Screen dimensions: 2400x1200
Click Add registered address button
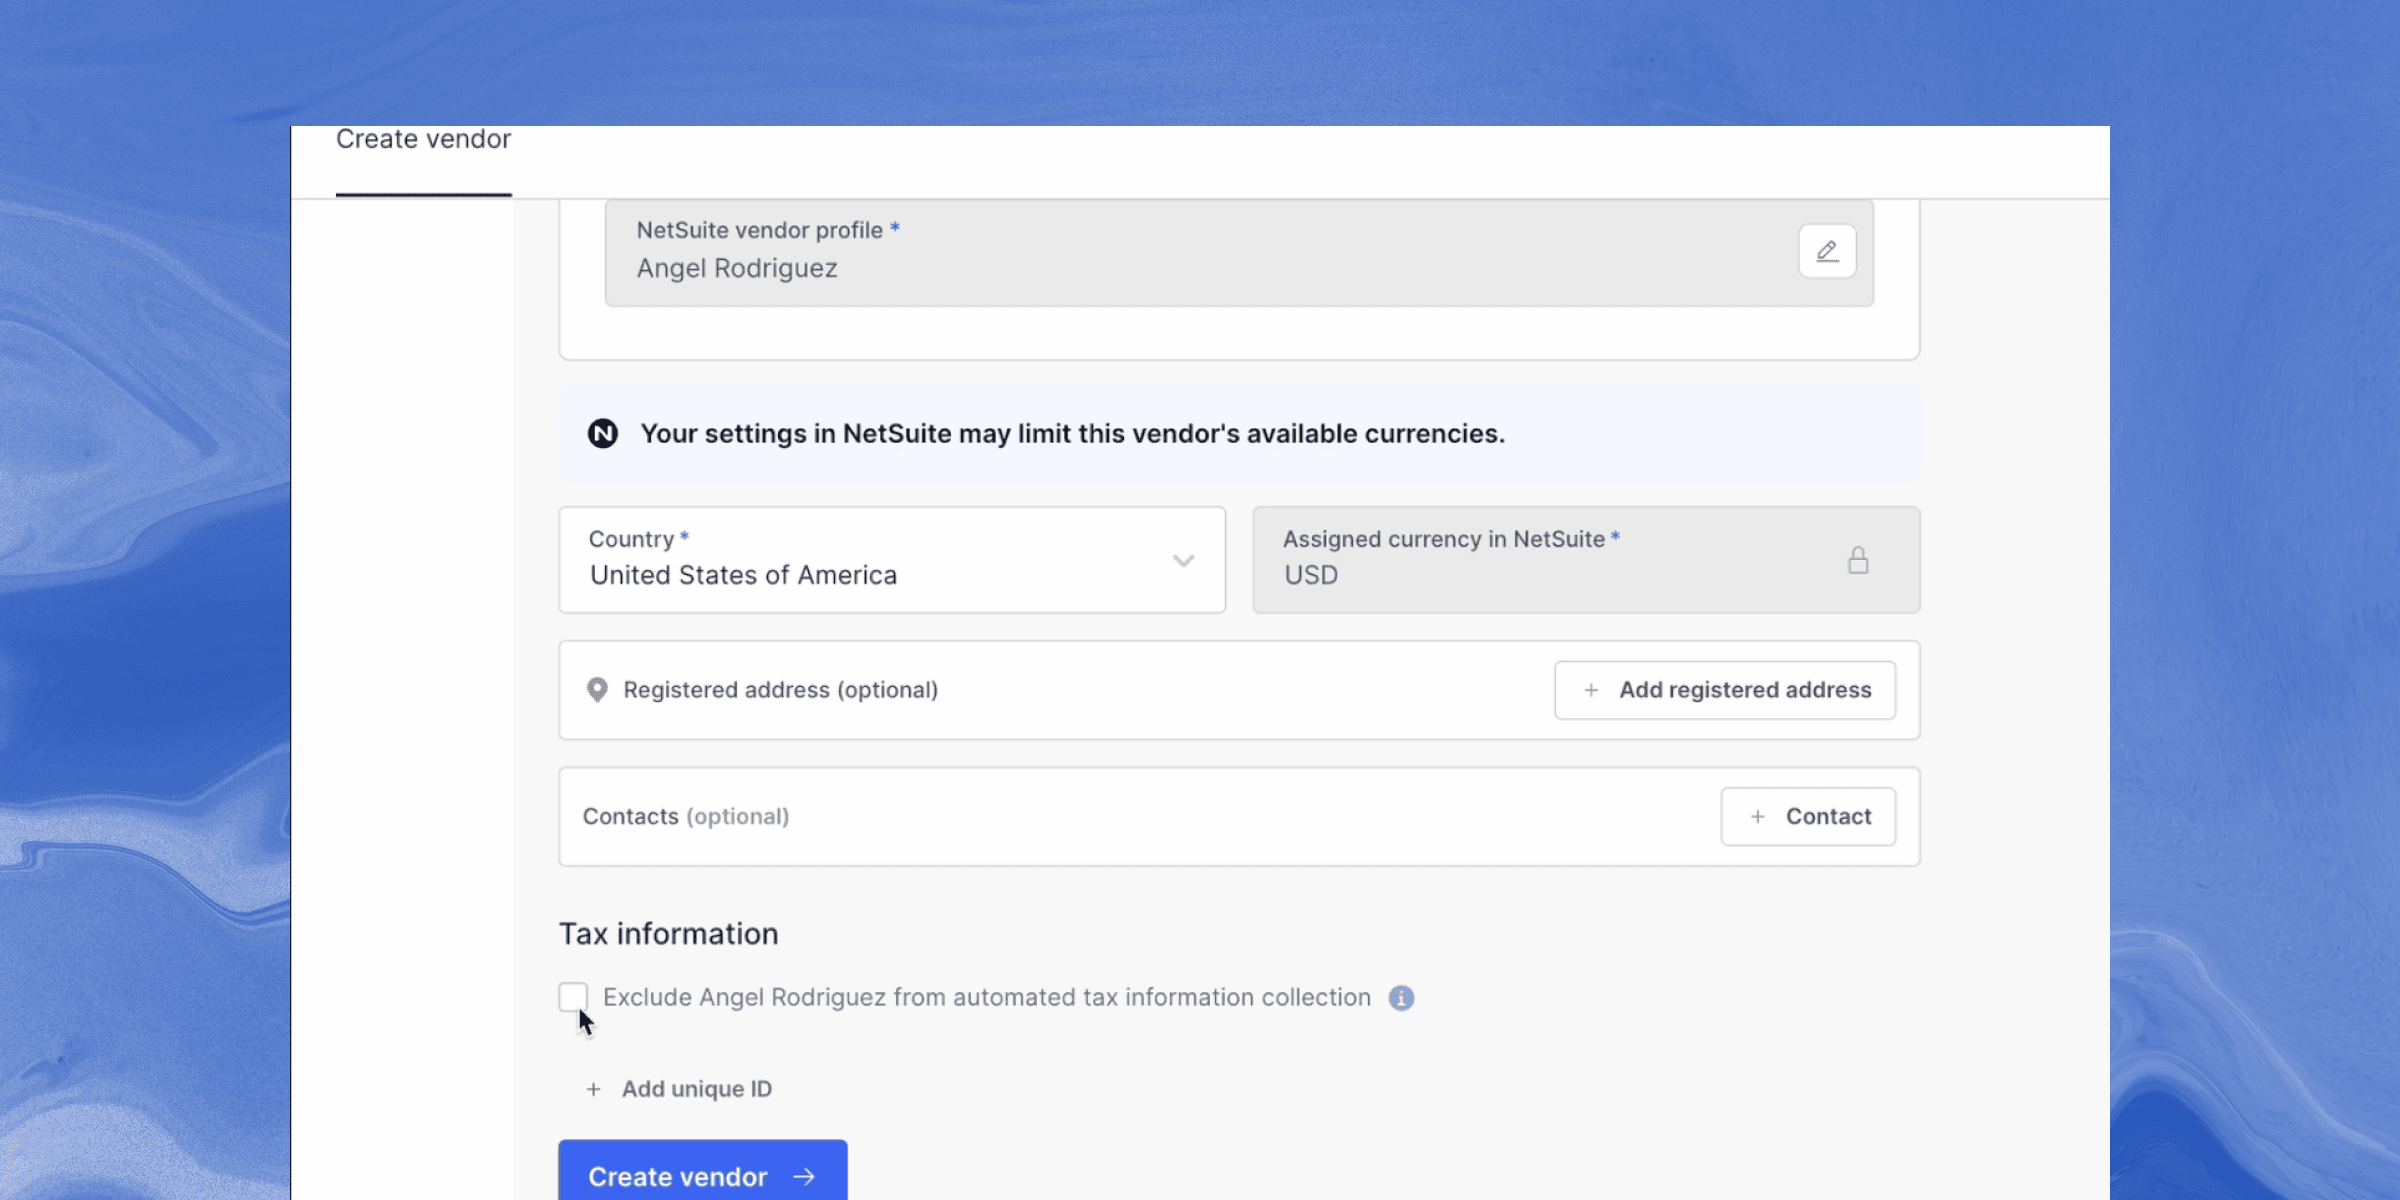(x=1724, y=690)
